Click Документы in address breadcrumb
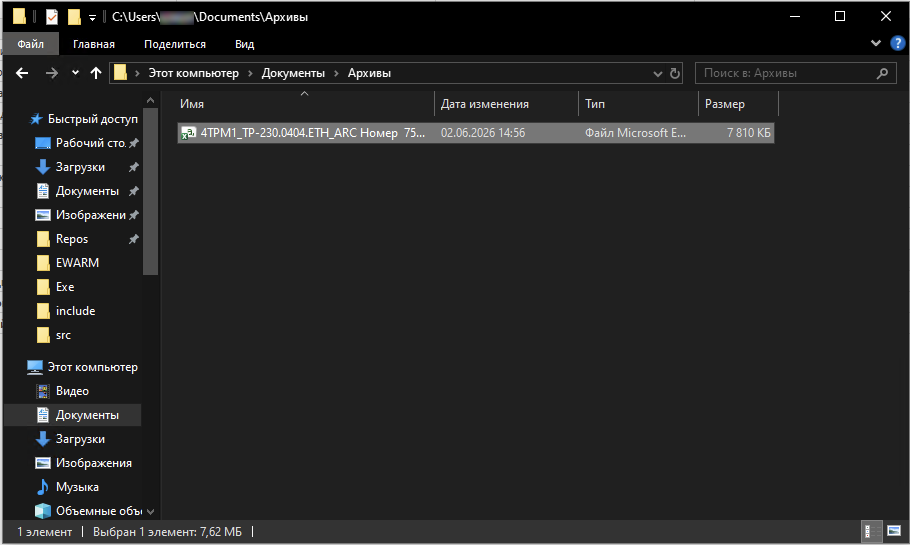 pos(293,73)
